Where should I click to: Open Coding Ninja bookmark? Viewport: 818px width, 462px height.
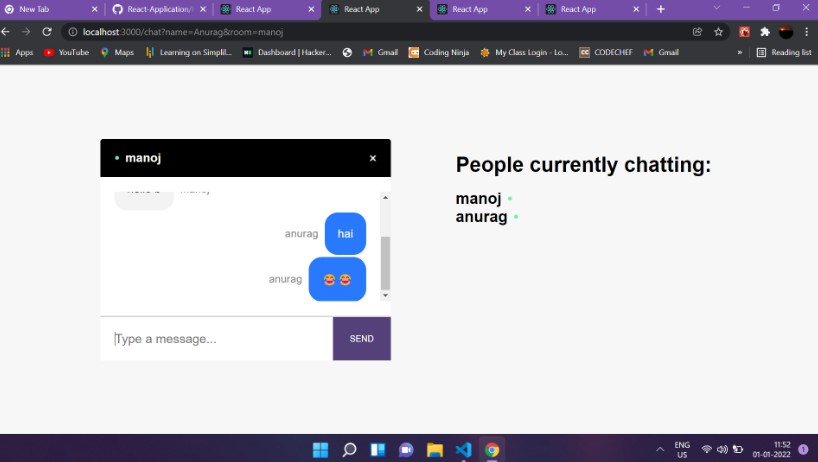[x=439, y=52]
